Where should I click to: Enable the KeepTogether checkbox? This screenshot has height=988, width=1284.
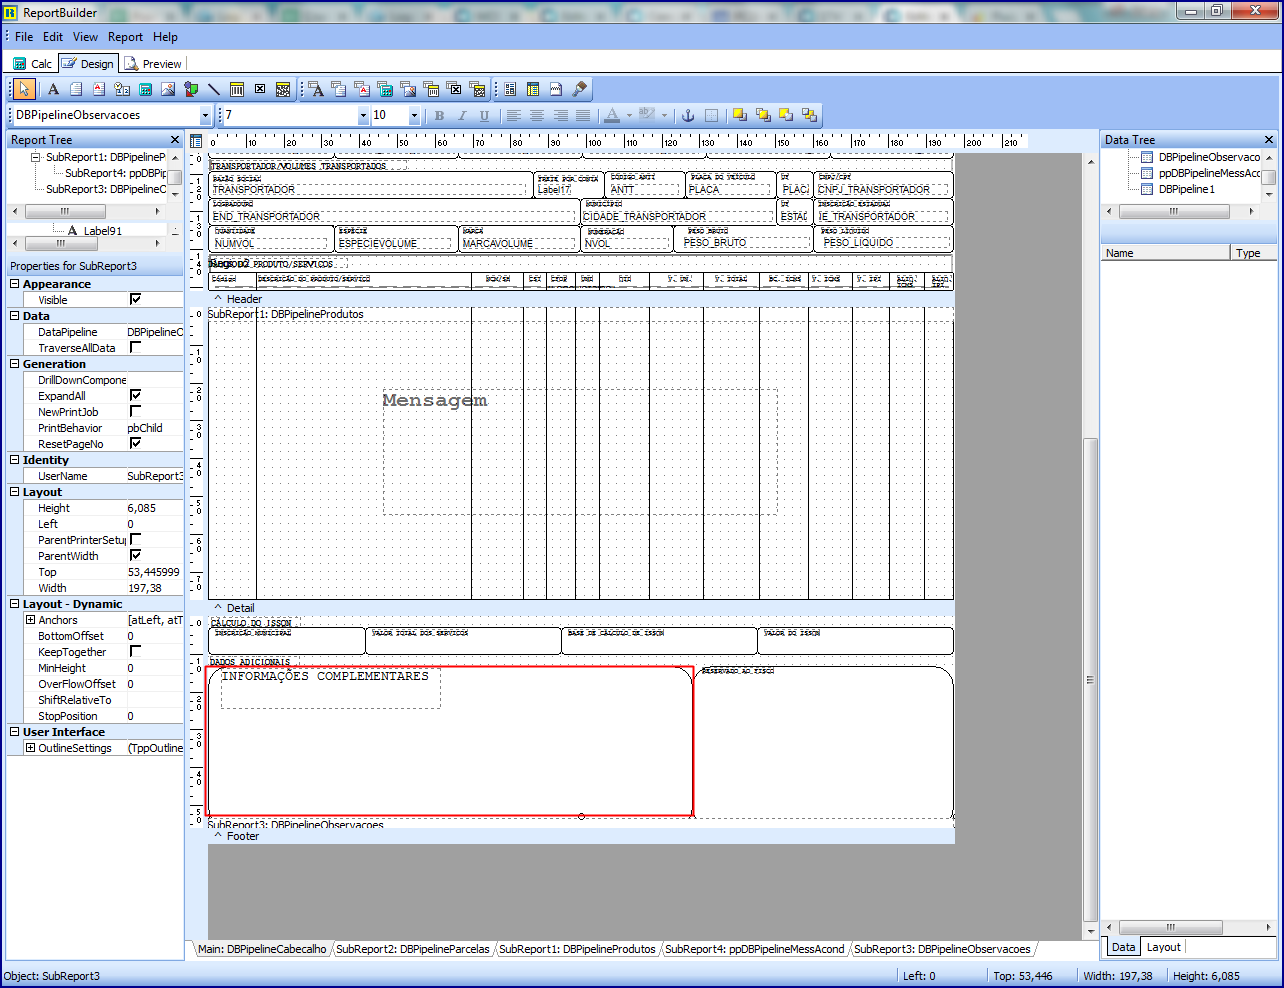pyautogui.click(x=135, y=651)
